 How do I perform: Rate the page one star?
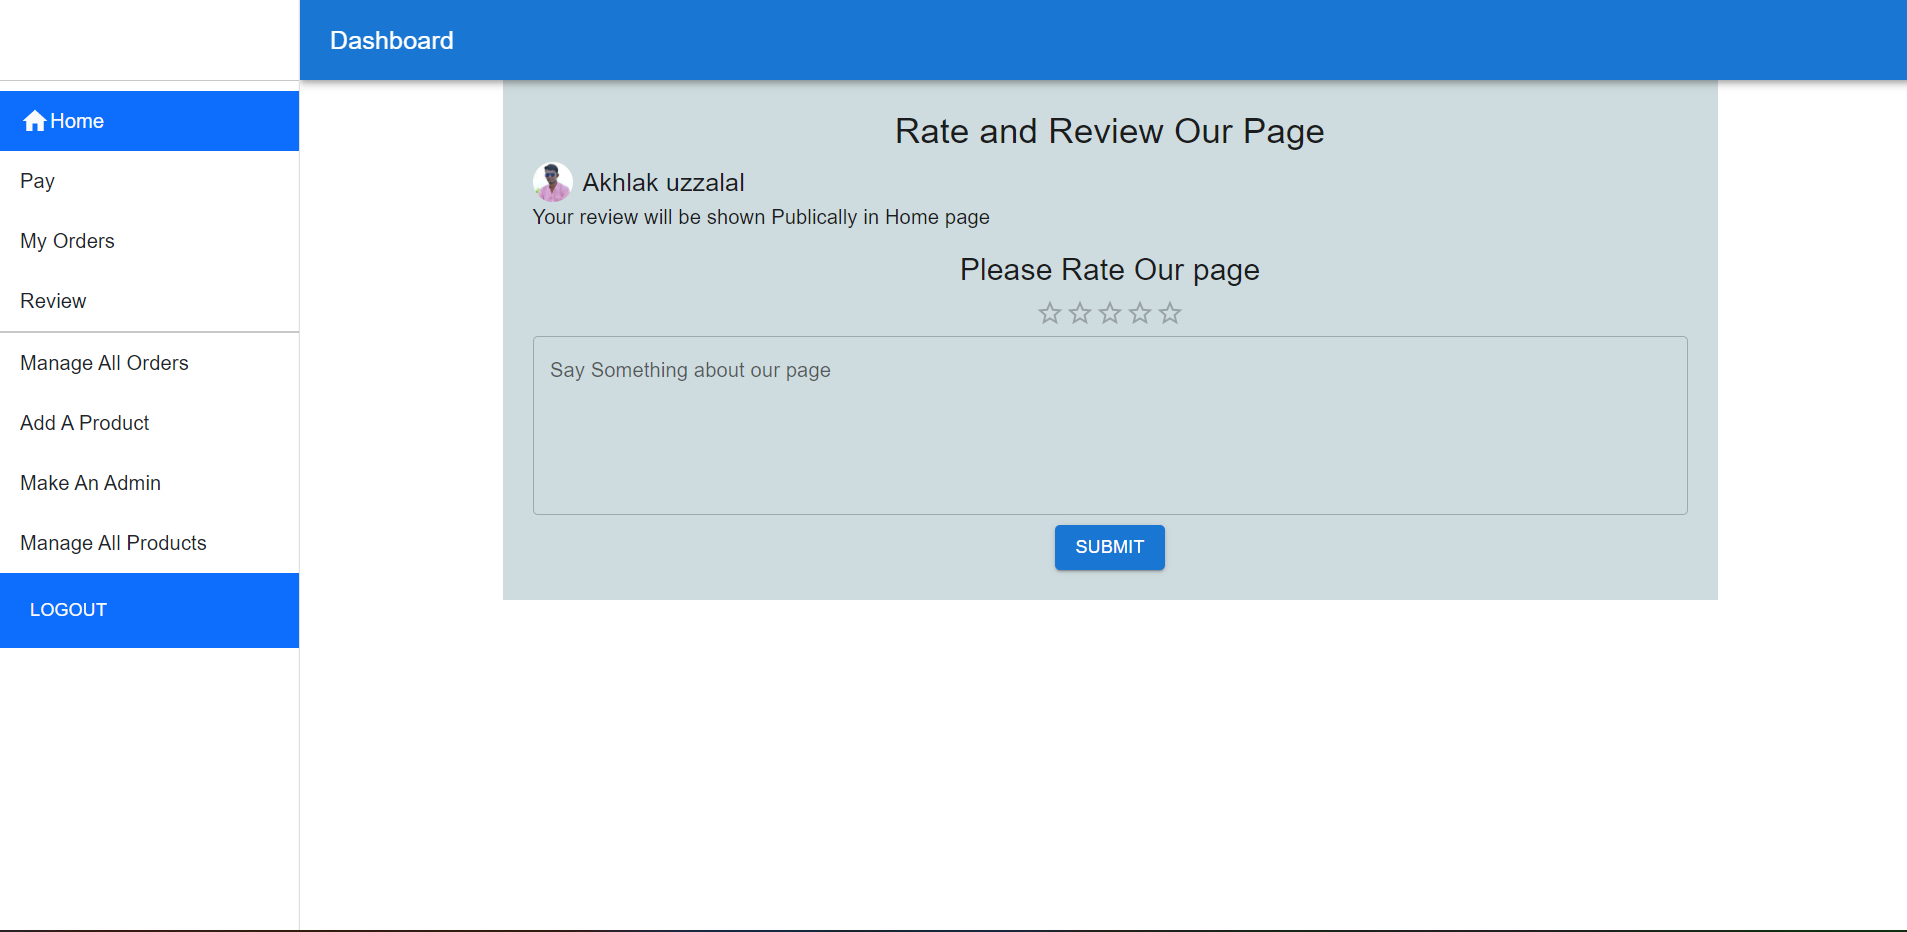click(x=1049, y=314)
